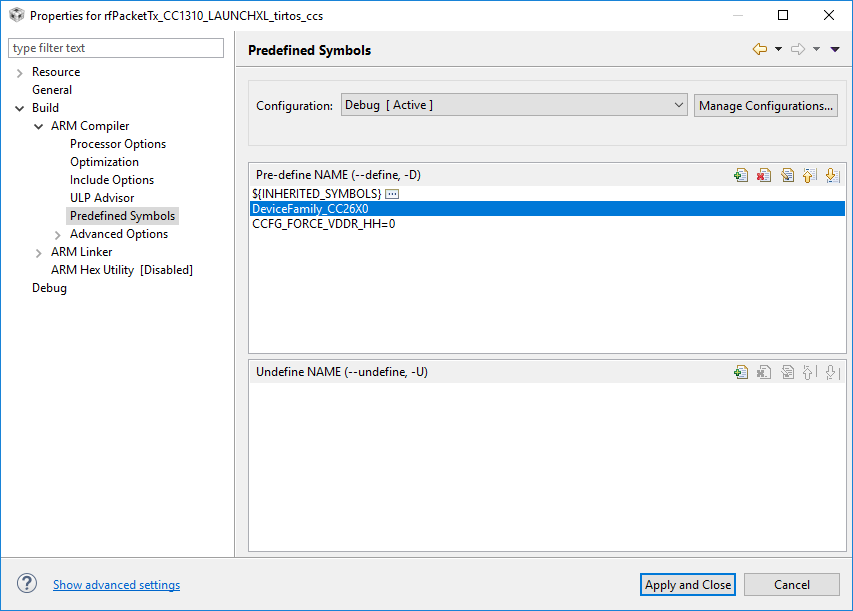Select Debug in the tree
Image resolution: width=853 pixels, height=611 pixels.
50,288
